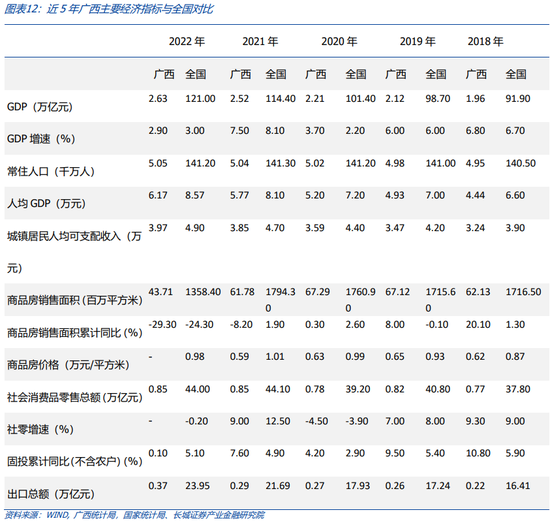Click the sales area value '67.29'
This screenshot has width=550, height=523.
tap(317, 292)
